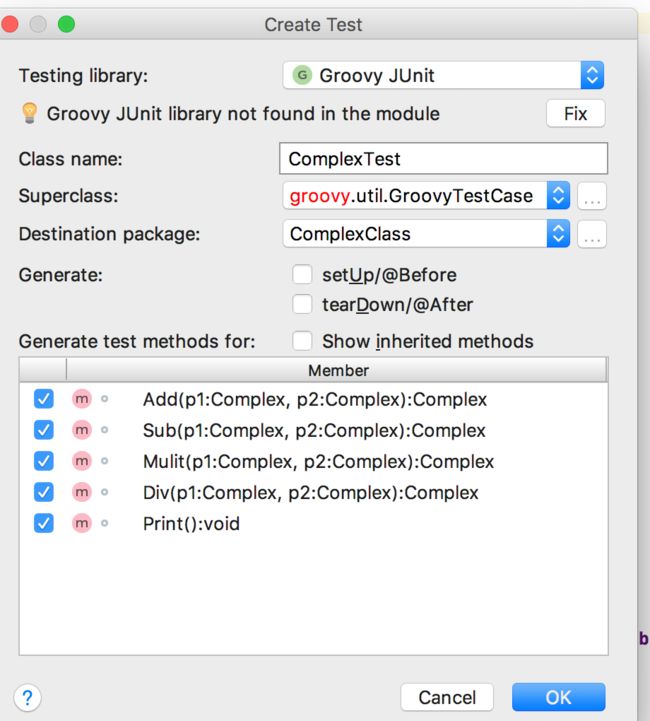This screenshot has width=650, height=721.
Task: Expand the Superclass combo box arrow
Action: coord(558,195)
